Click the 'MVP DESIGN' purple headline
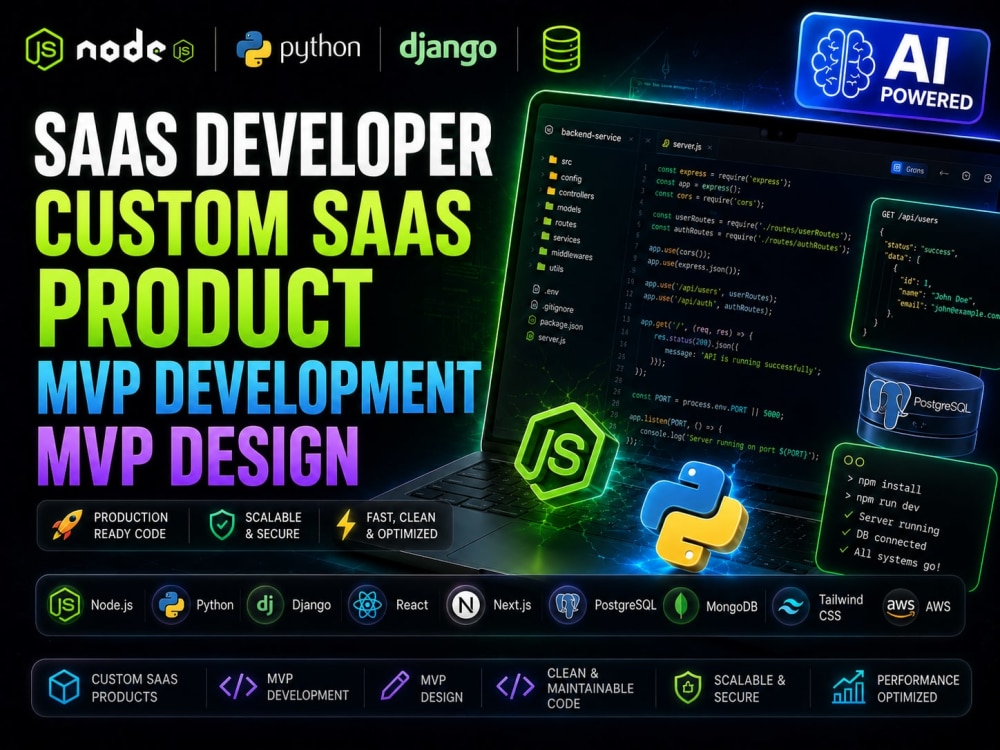 [198, 456]
